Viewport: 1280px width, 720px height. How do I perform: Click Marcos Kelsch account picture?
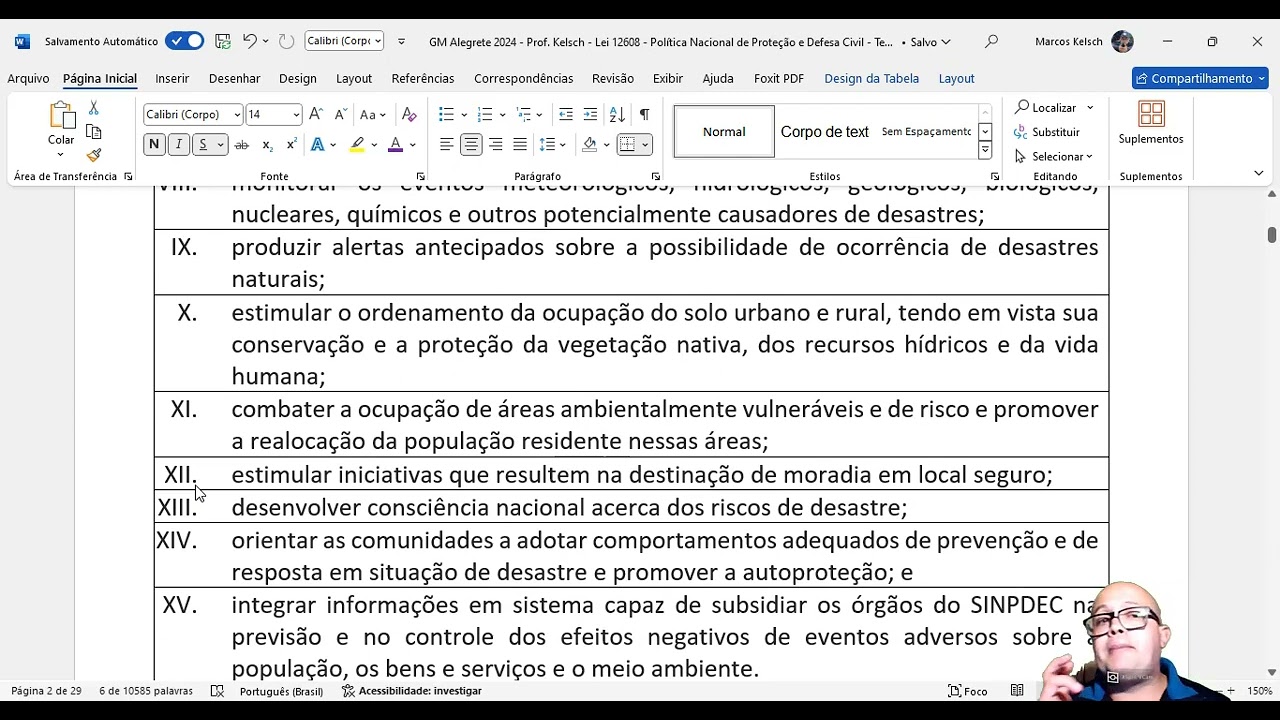[1122, 41]
